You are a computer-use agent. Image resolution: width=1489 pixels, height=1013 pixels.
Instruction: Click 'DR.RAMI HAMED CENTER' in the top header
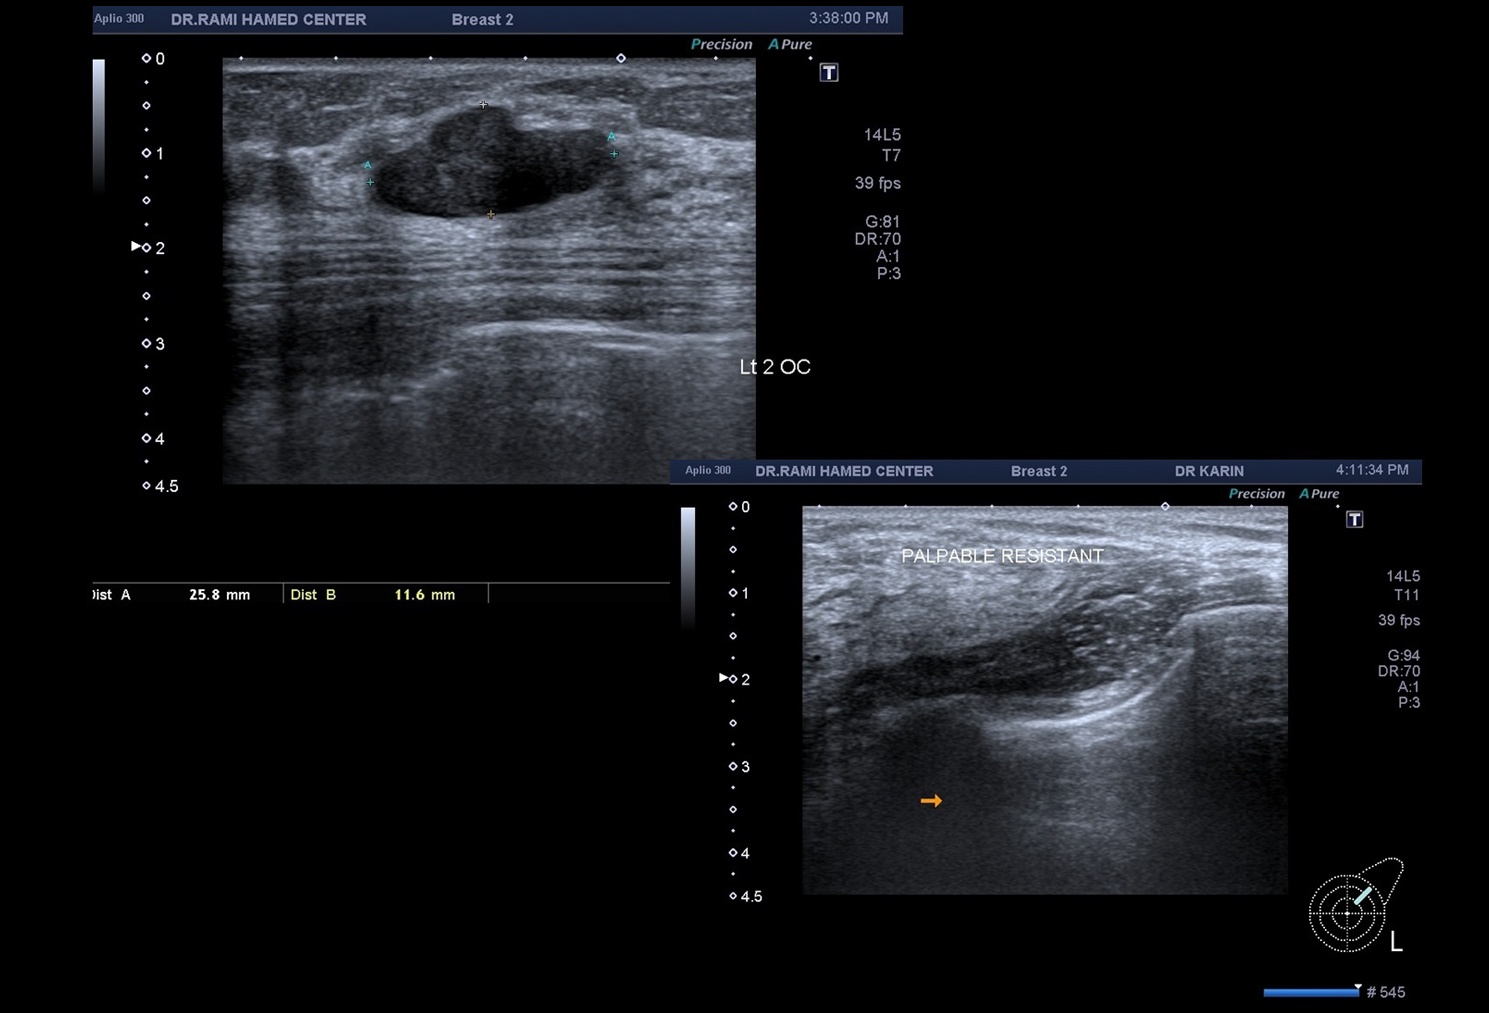[x=268, y=19]
